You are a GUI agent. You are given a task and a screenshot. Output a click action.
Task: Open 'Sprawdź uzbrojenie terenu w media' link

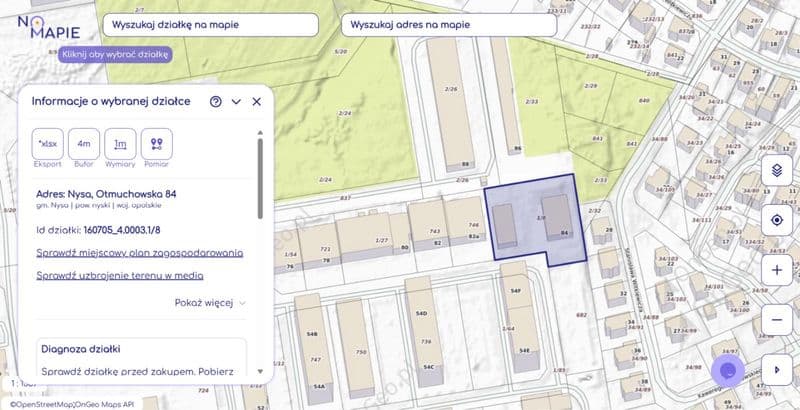pyautogui.click(x=120, y=275)
